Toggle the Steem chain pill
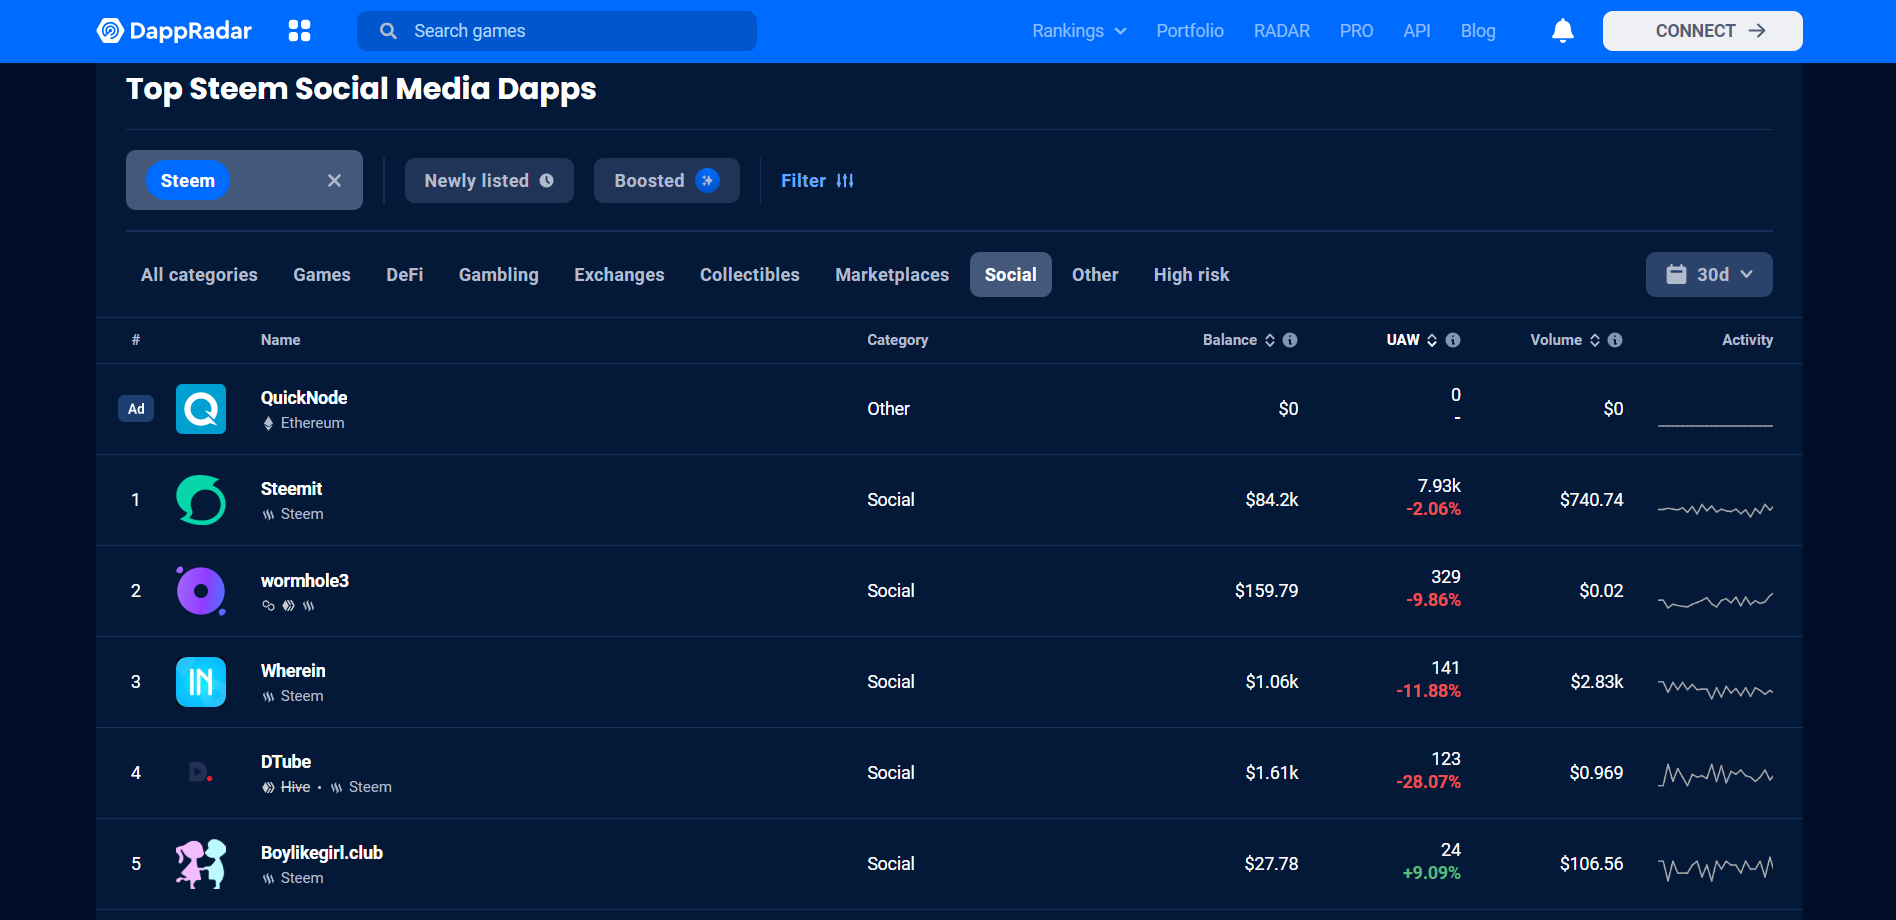The width and height of the screenshot is (1896, 920). tap(188, 180)
